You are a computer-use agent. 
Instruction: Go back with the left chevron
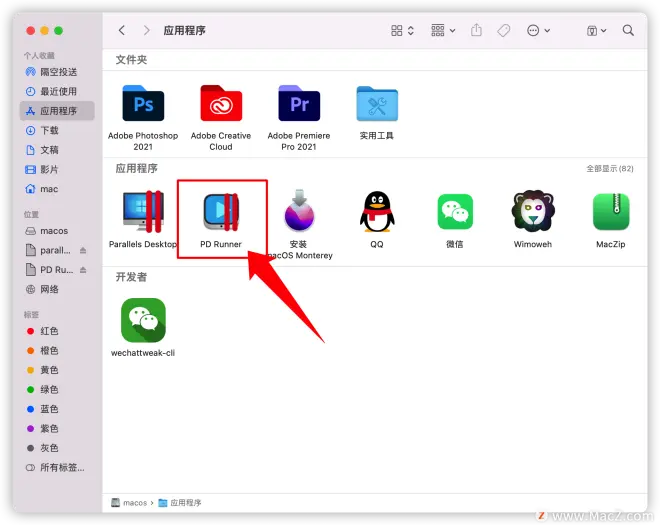coord(122,30)
